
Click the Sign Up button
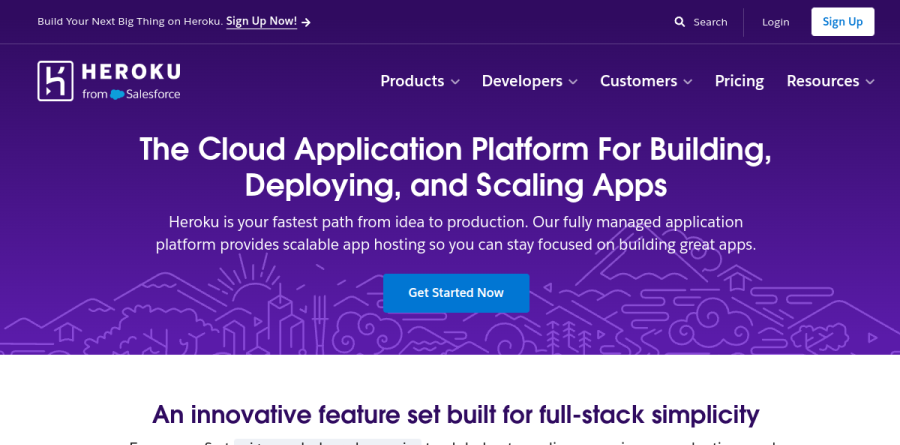pos(843,22)
